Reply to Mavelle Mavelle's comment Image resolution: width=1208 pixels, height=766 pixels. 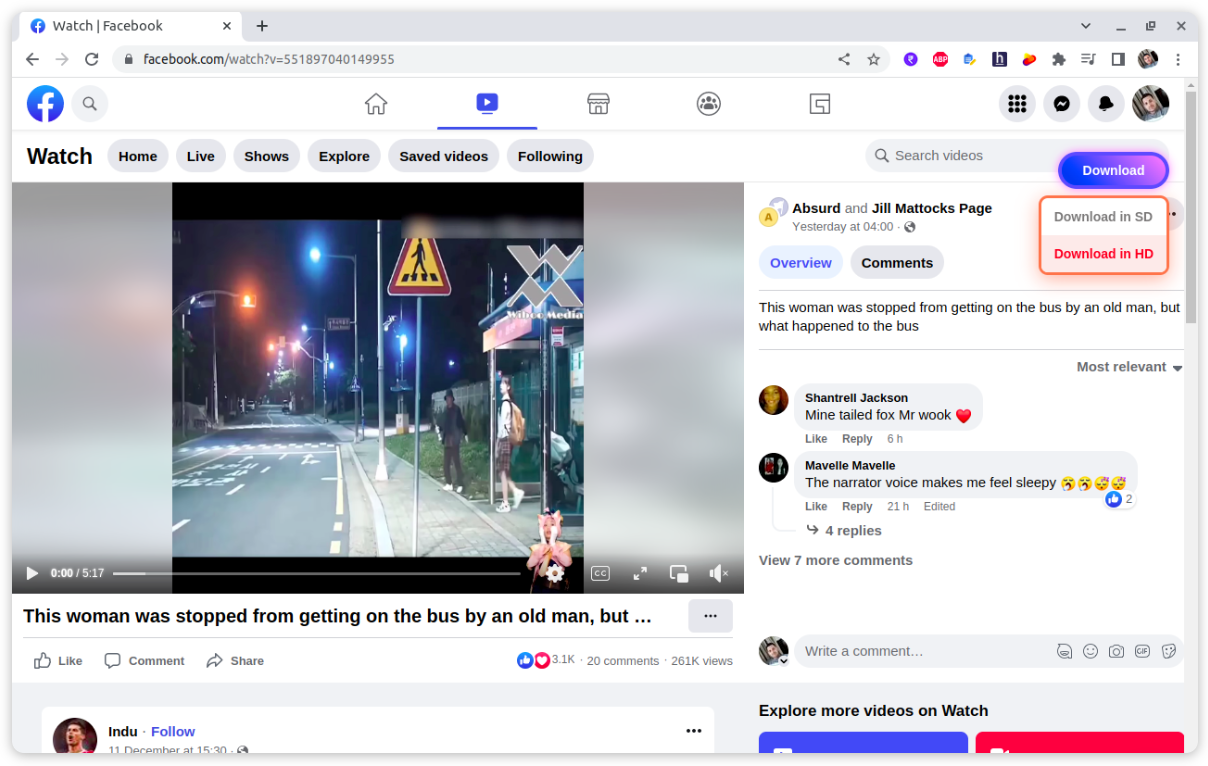pyautogui.click(x=857, y=506)
